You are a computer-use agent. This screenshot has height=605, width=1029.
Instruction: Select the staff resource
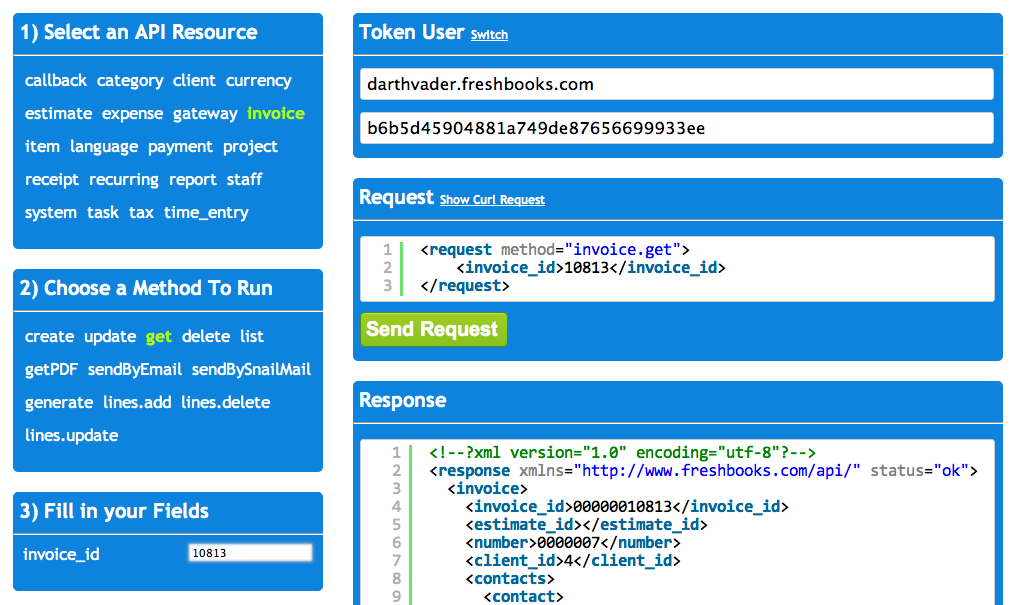point(245,179)
